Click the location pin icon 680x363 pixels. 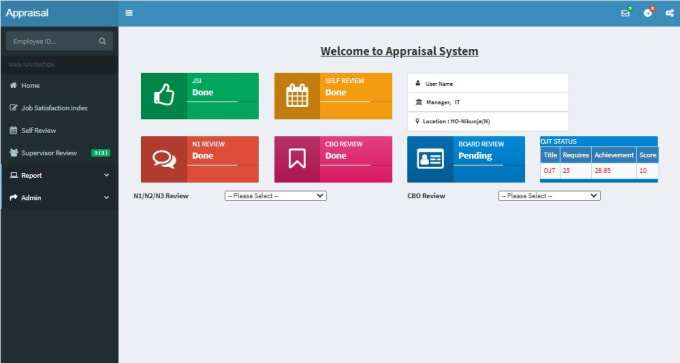click(417, 121)
